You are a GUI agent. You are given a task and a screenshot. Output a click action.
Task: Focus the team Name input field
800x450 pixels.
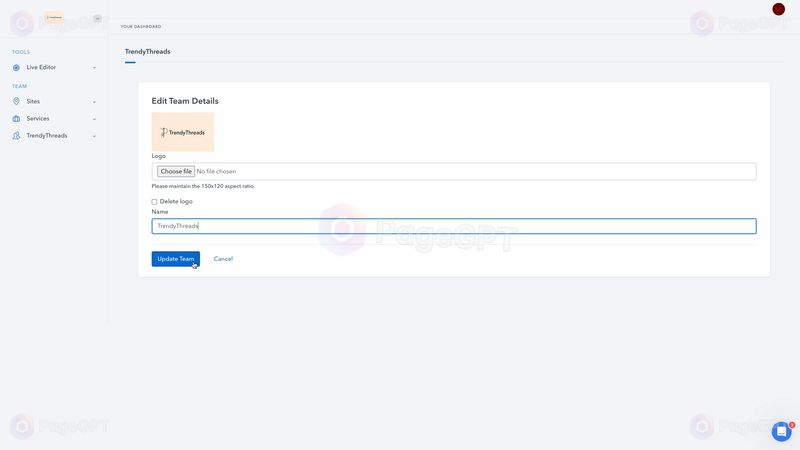pos(454,226)
